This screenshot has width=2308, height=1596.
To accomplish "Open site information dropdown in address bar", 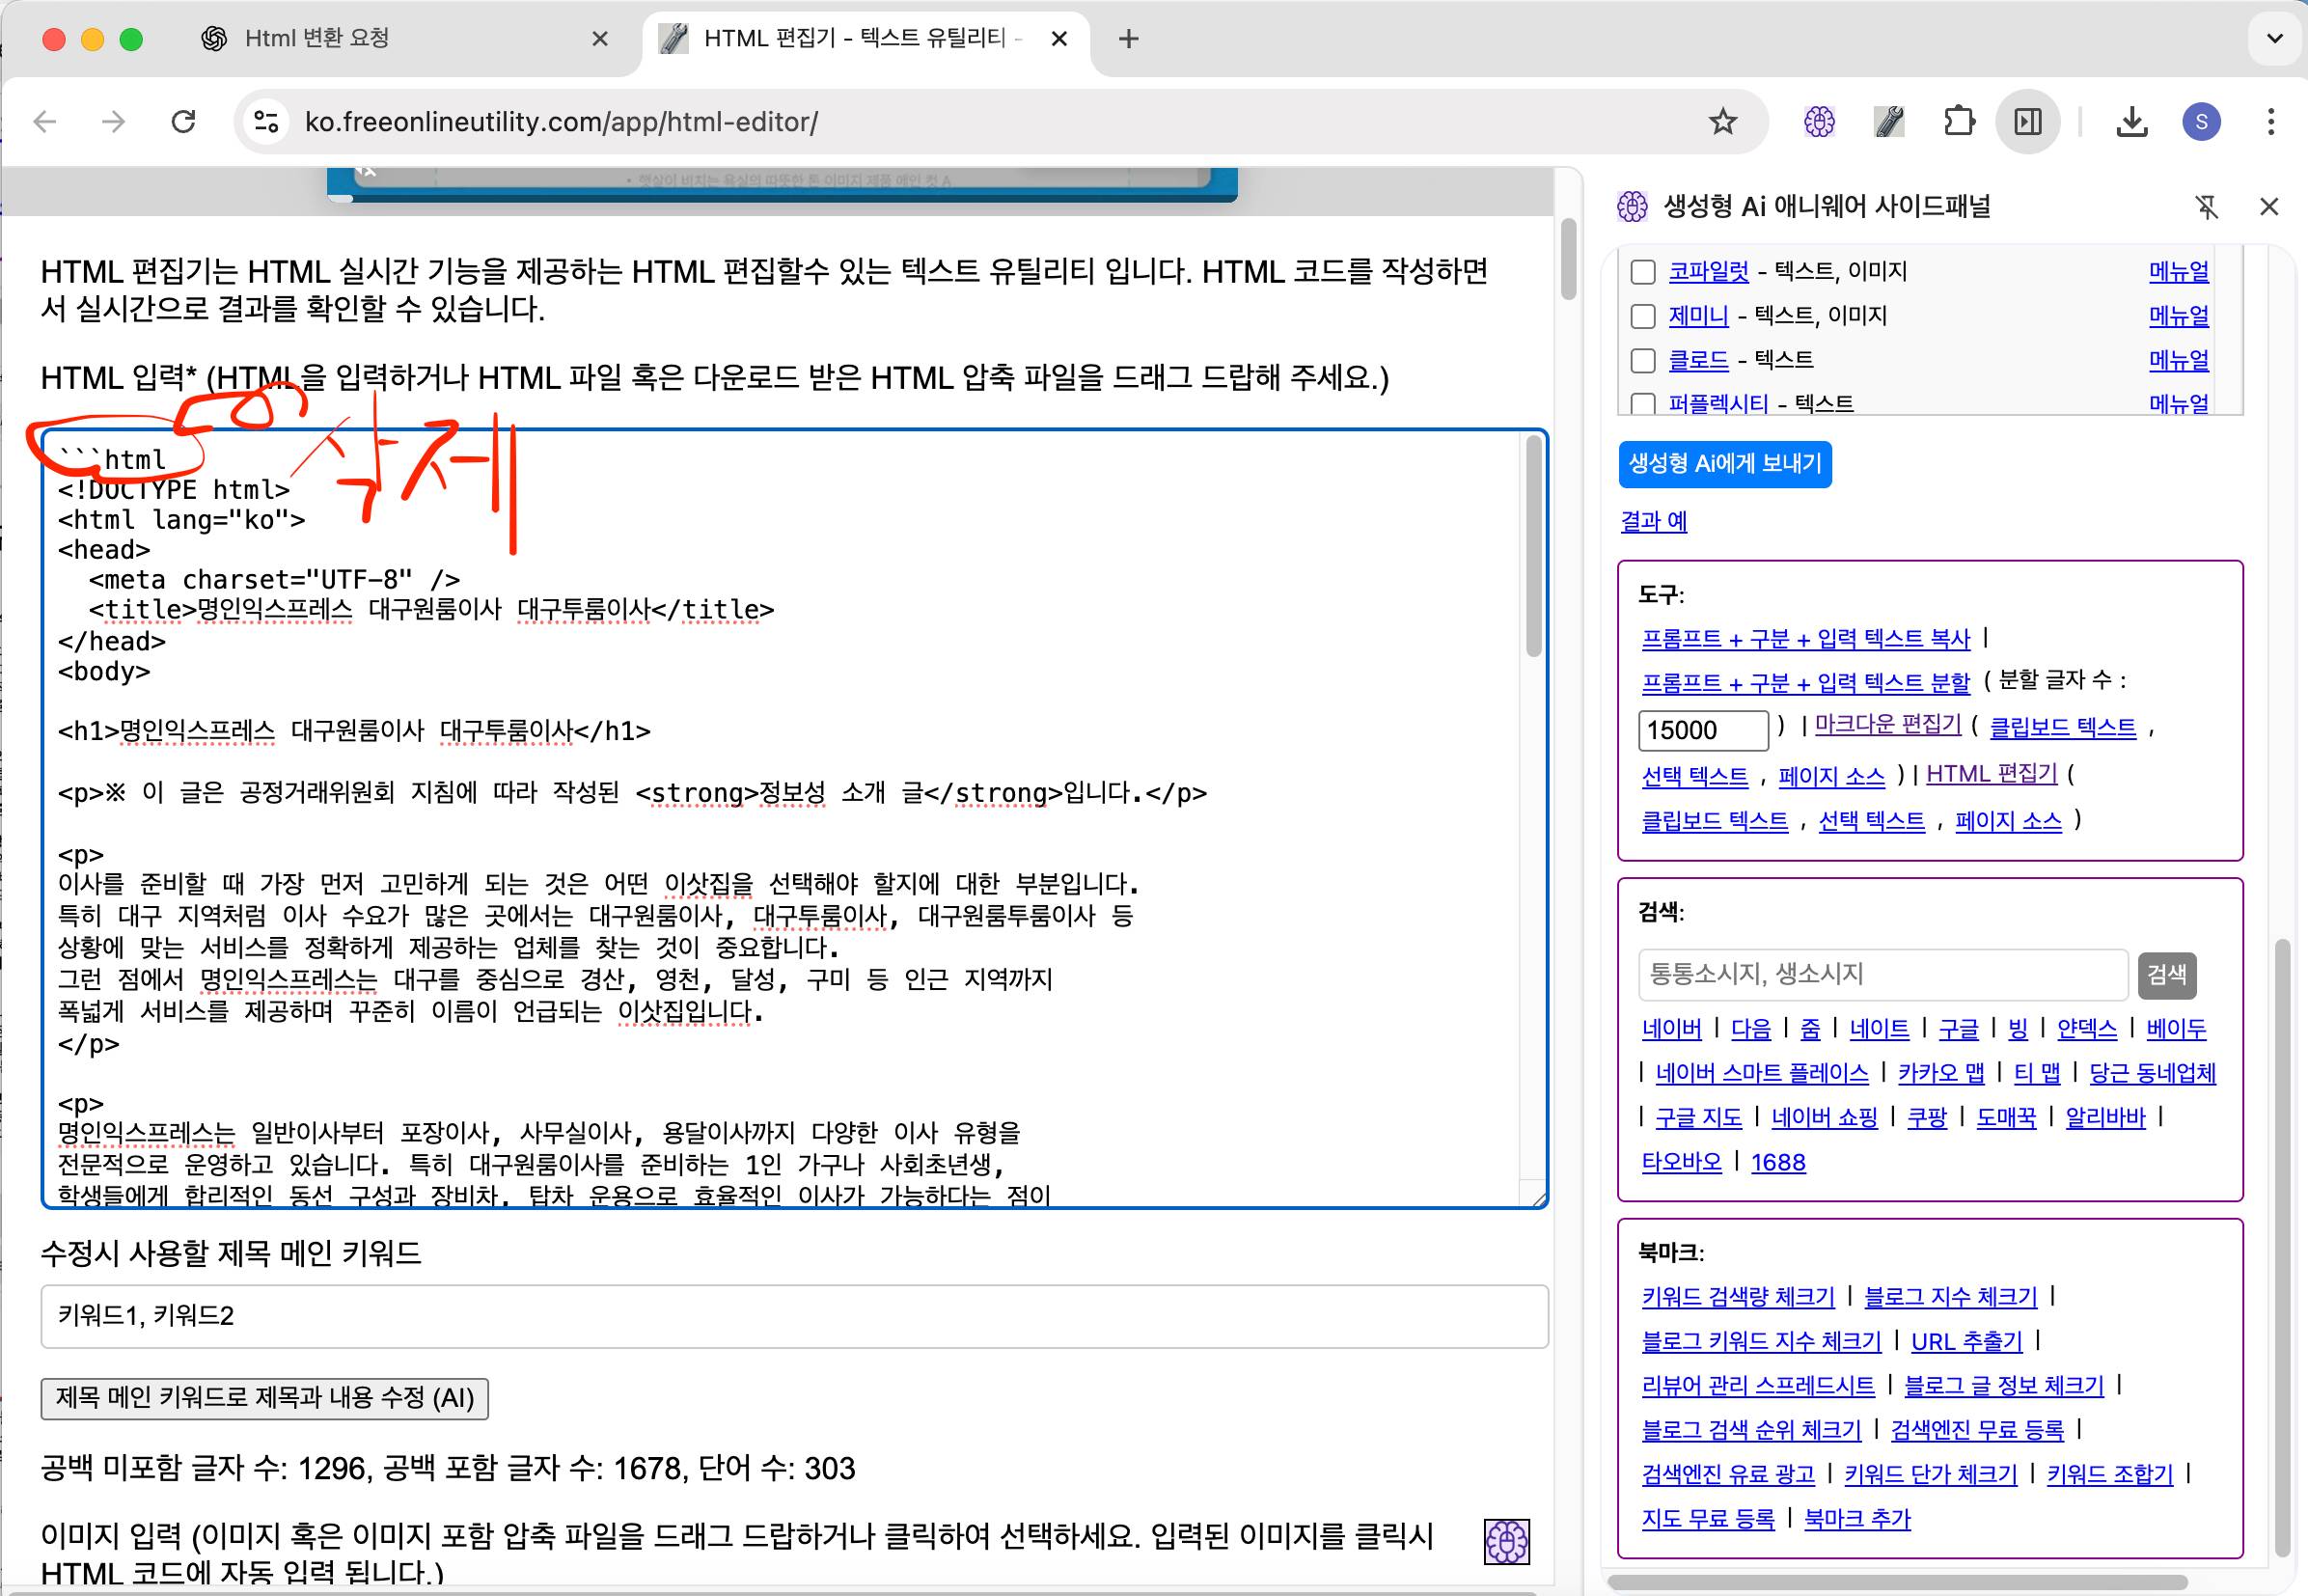I will (266, 122).
